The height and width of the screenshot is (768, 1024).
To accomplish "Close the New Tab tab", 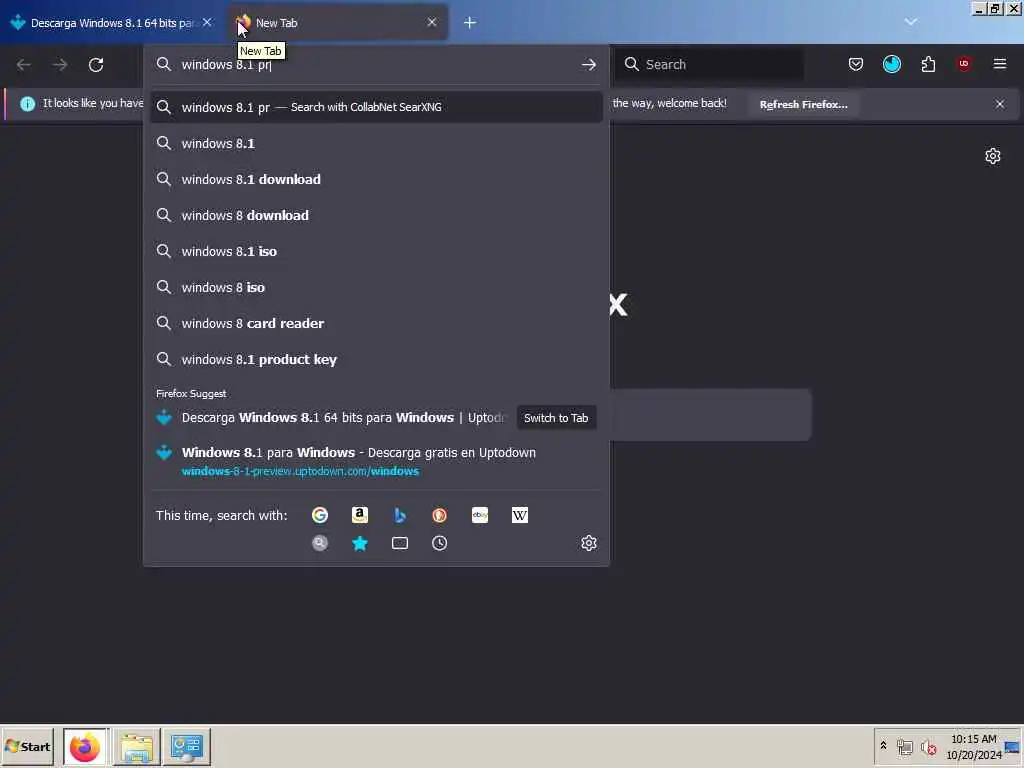I will (432, 22).
